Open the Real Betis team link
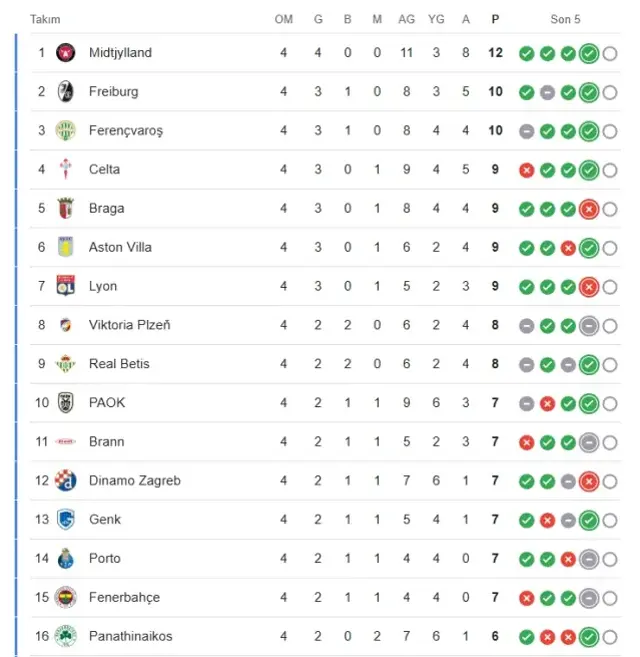The image size is (640, 657). [x=119, y=364]
